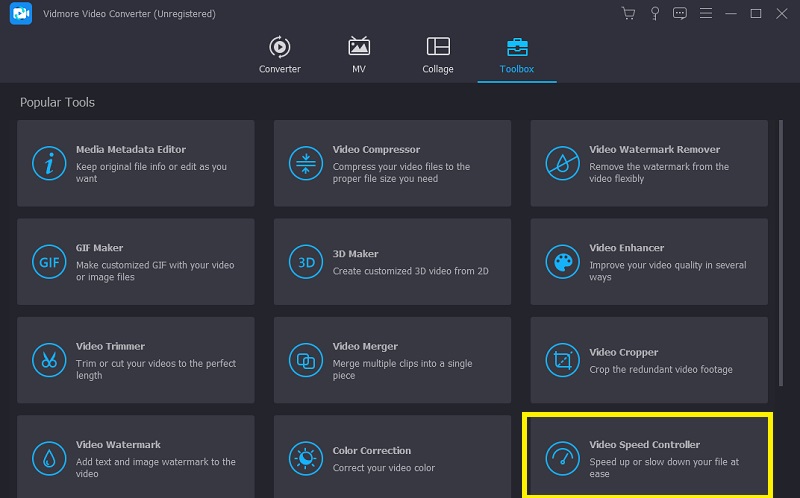Open the Video Watermark droplet icon
This screenshot has width=800, height=498.
46,458
